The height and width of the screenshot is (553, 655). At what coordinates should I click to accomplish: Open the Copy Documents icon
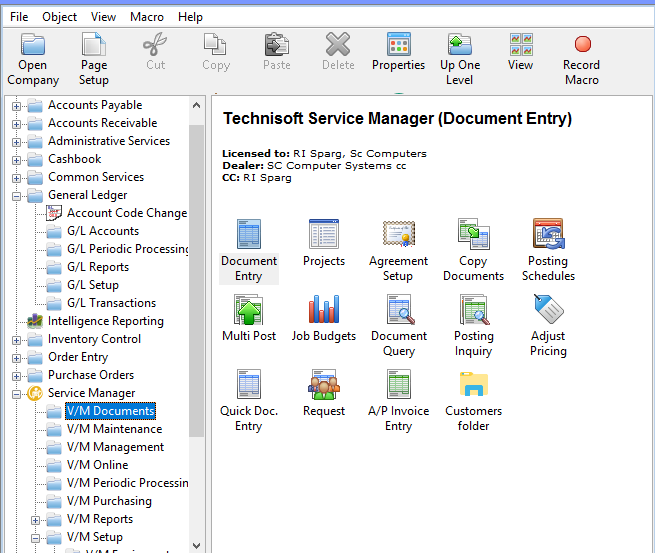473,234
